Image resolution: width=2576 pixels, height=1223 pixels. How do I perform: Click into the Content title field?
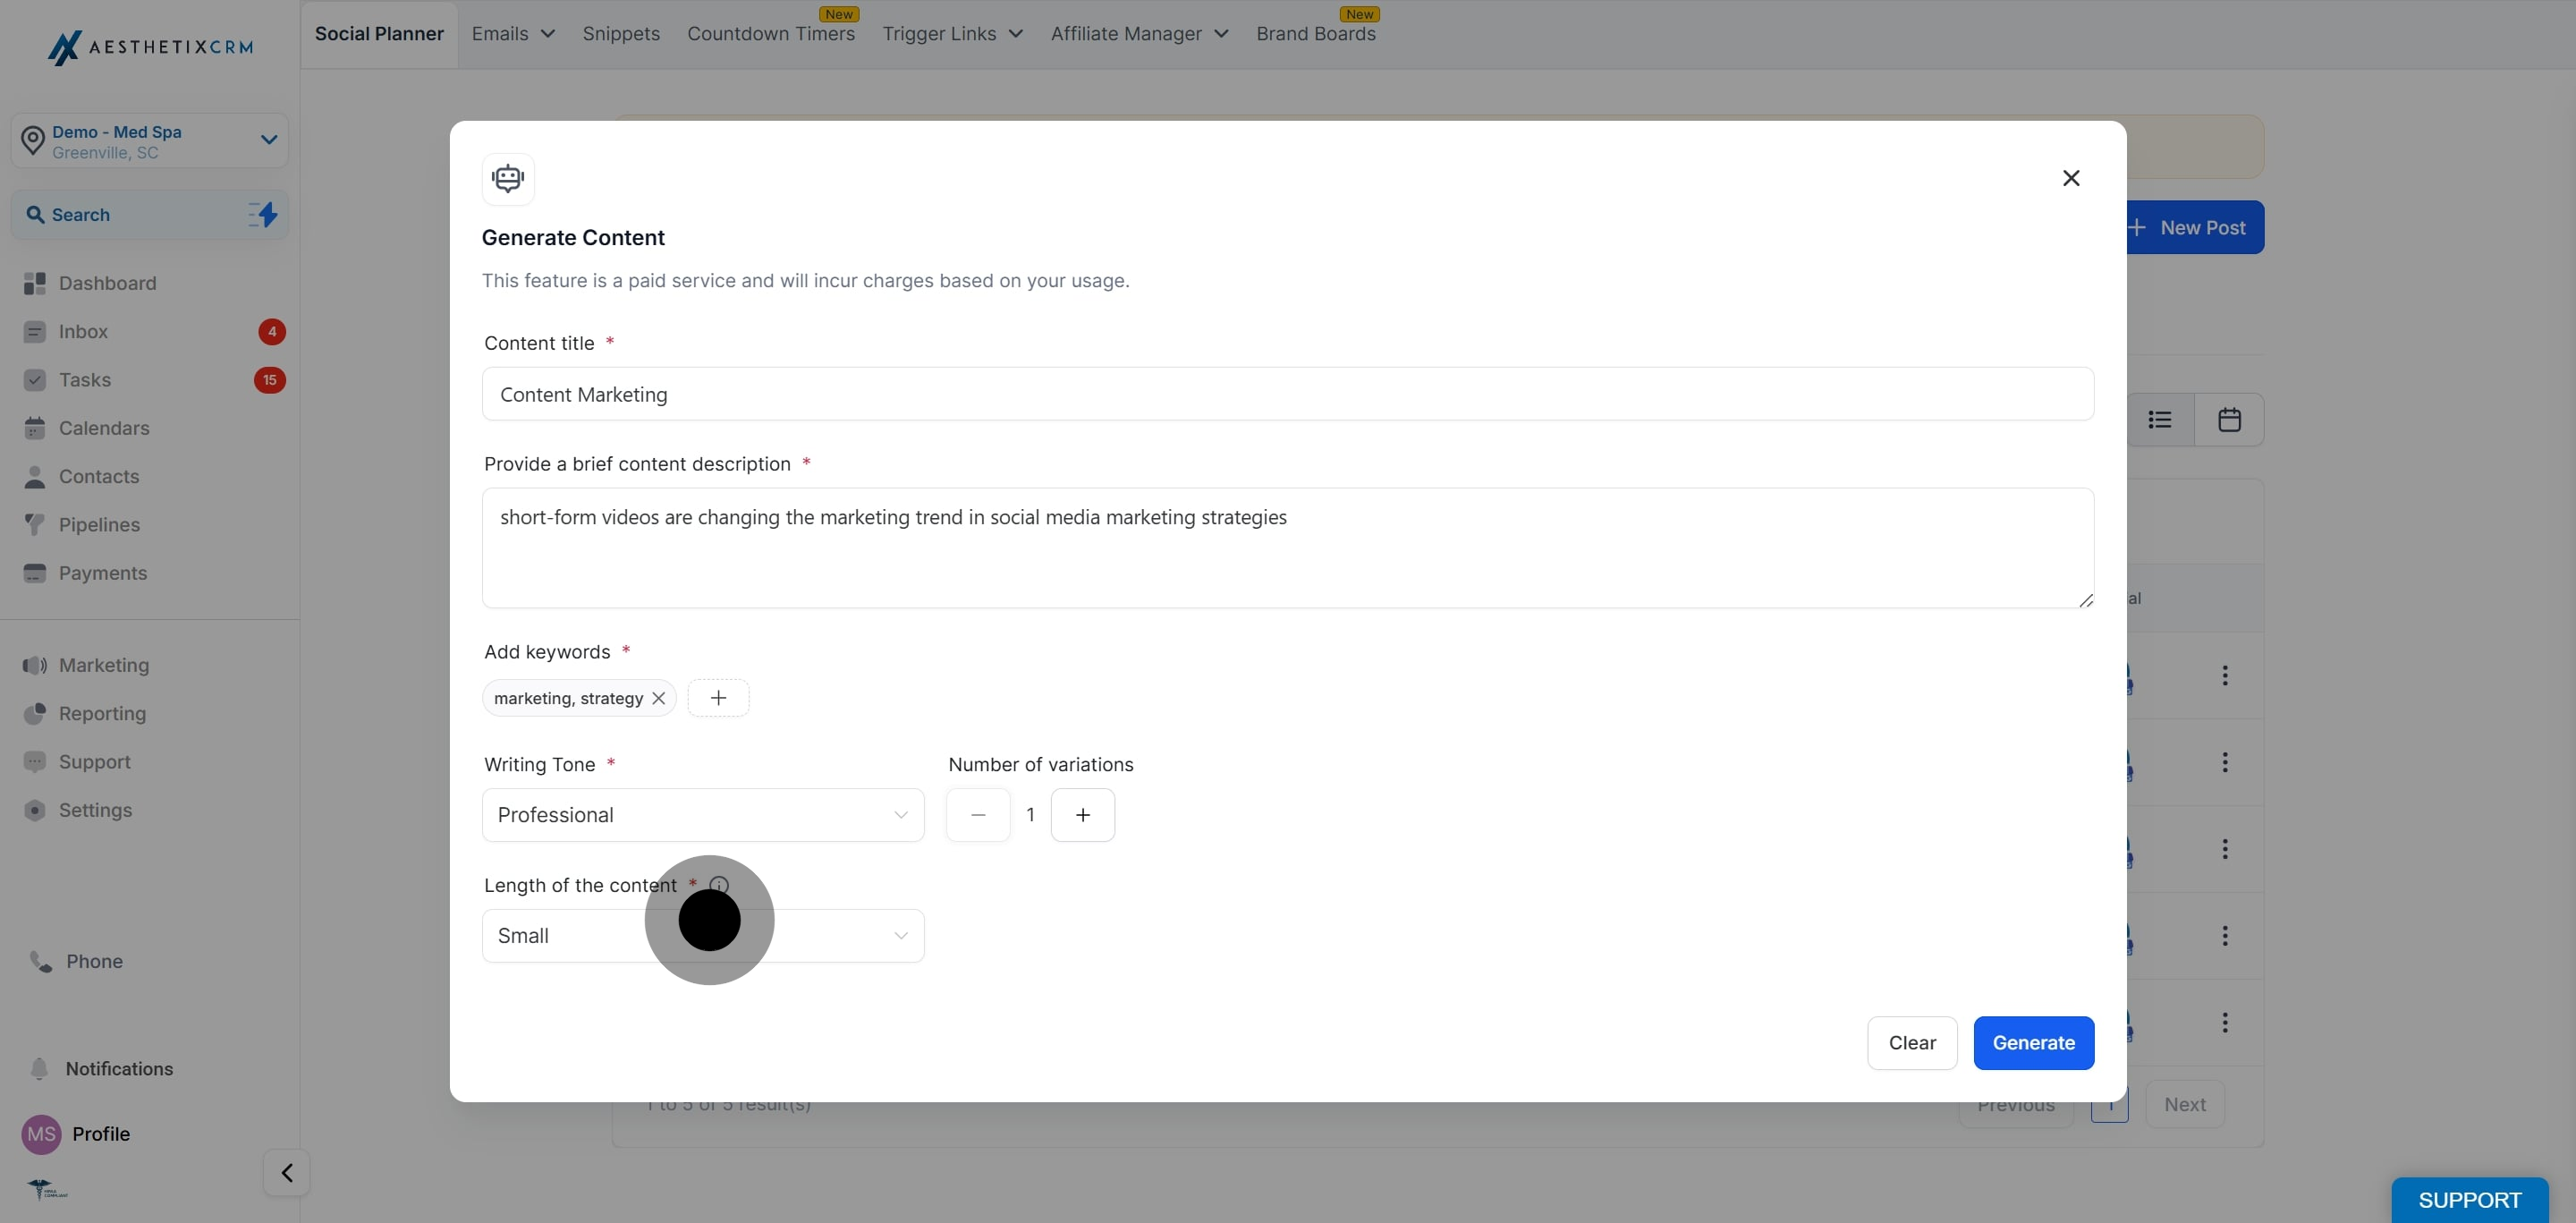1287,394
